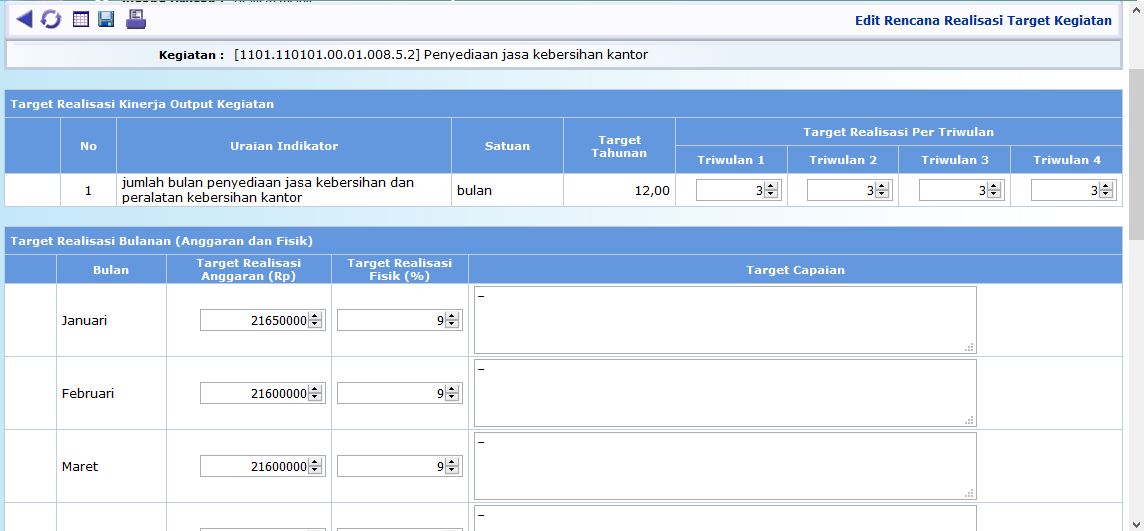Click the Februari Target Capaian text area

pyautogui.click(x=724, y=393)
